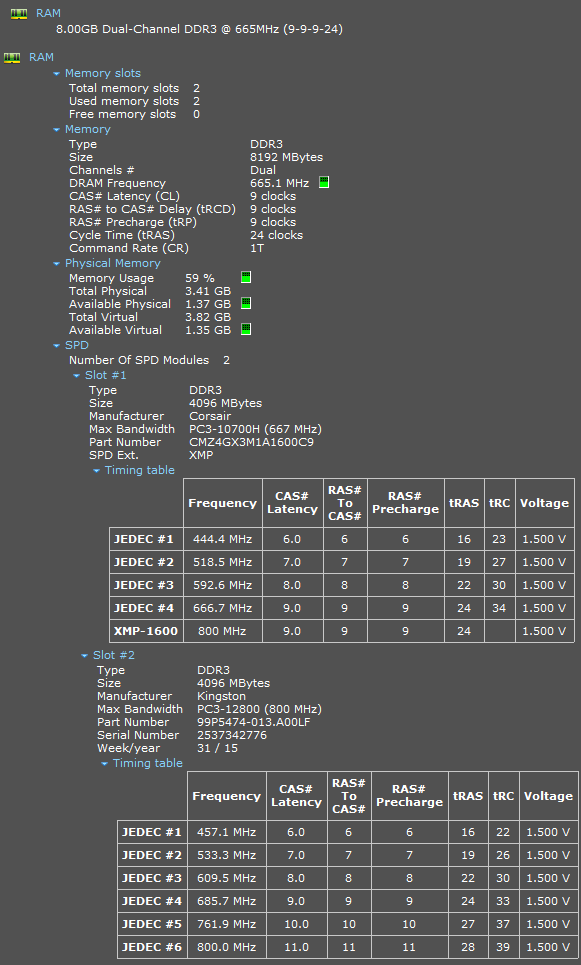The width and height of the screenshot is (581, 965).
Task: Click the RAM section memory-stick icon above Memory slots
Action: pyautogui.click(x=12, y=58)
